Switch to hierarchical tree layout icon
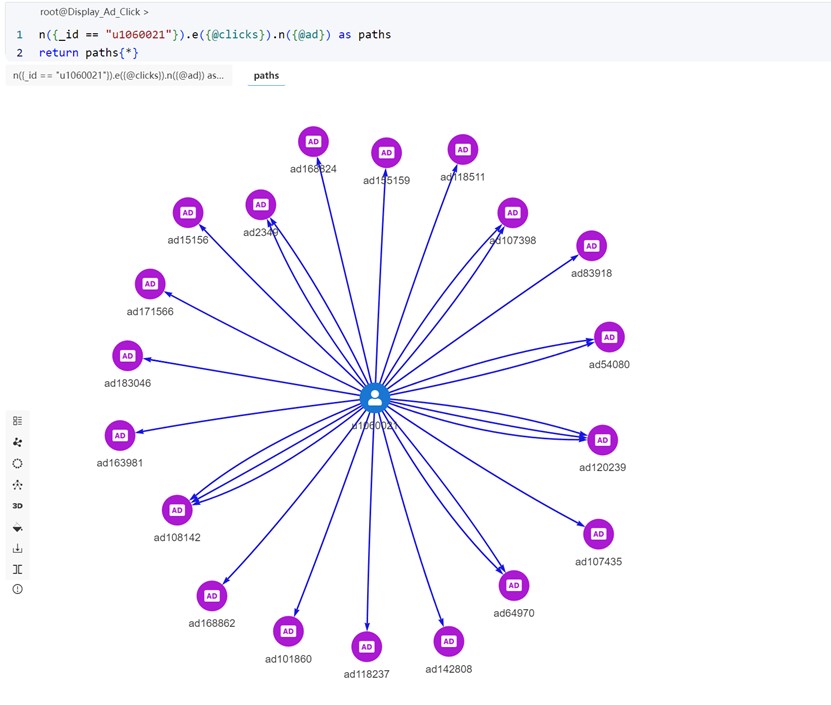 (x=17, y=485)
